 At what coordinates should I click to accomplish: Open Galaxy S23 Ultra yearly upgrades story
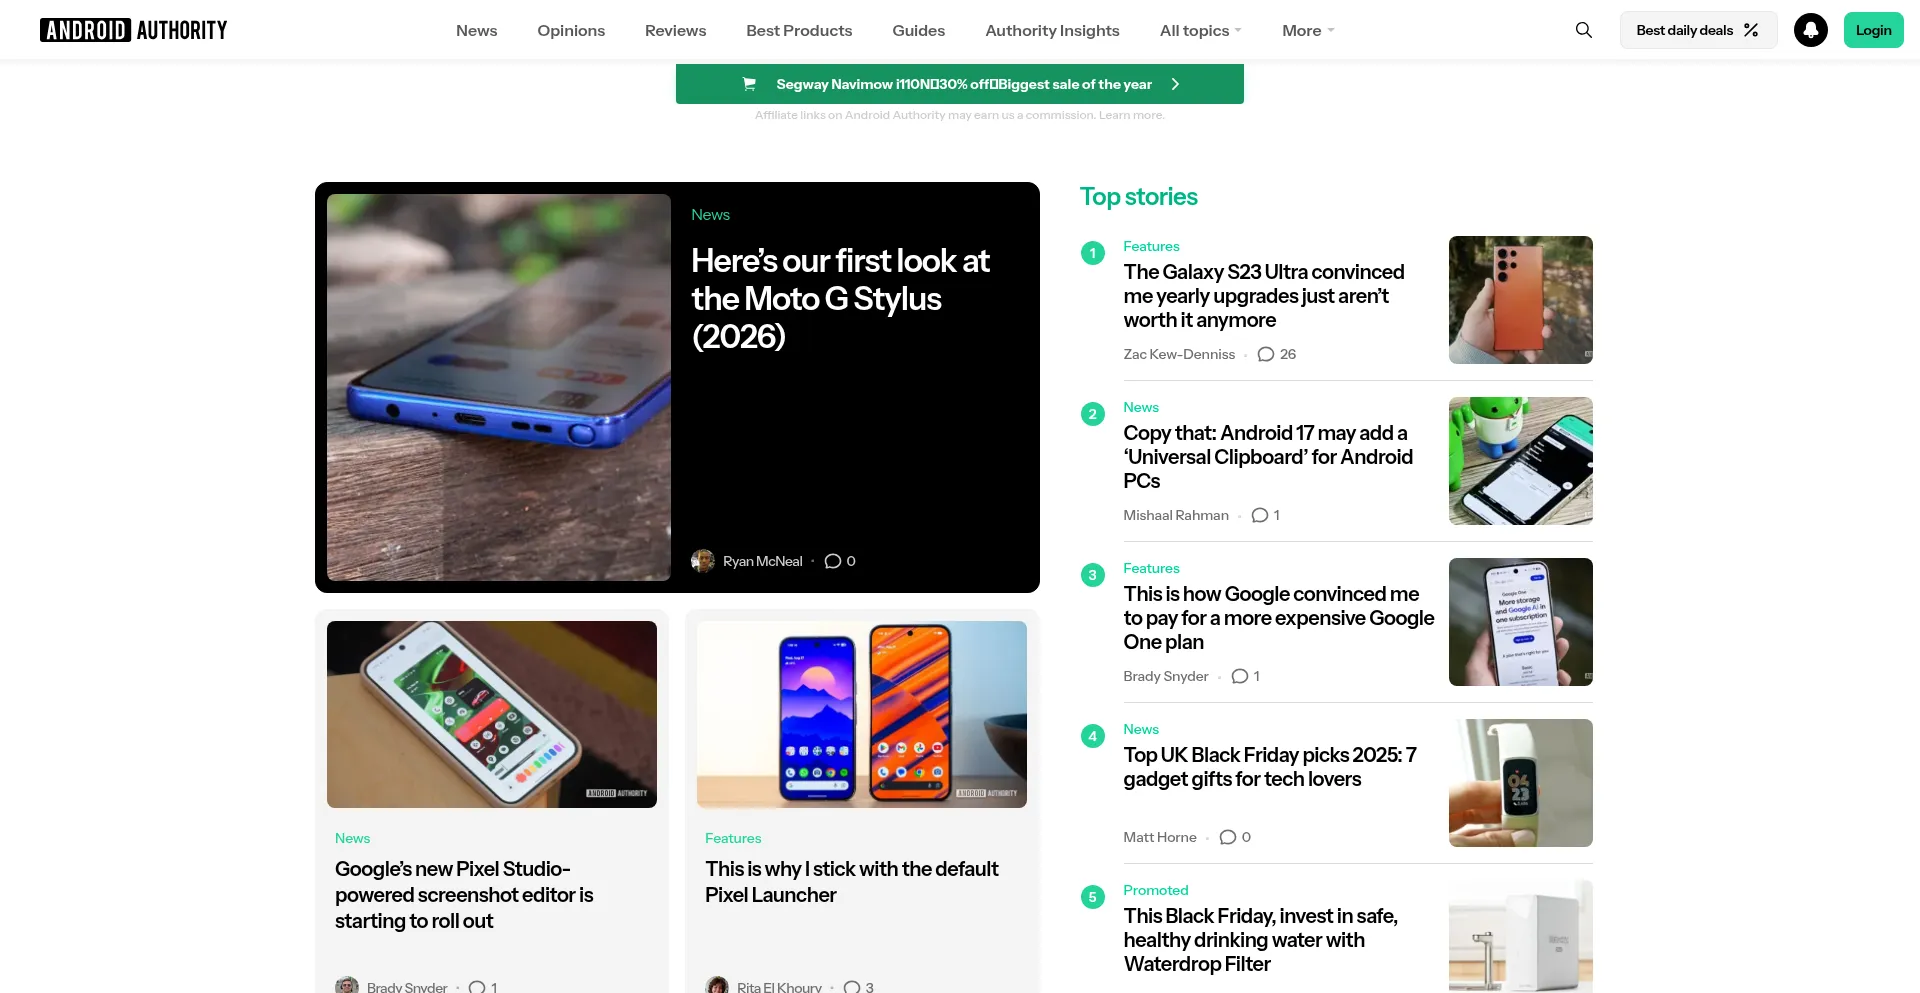1264,296
